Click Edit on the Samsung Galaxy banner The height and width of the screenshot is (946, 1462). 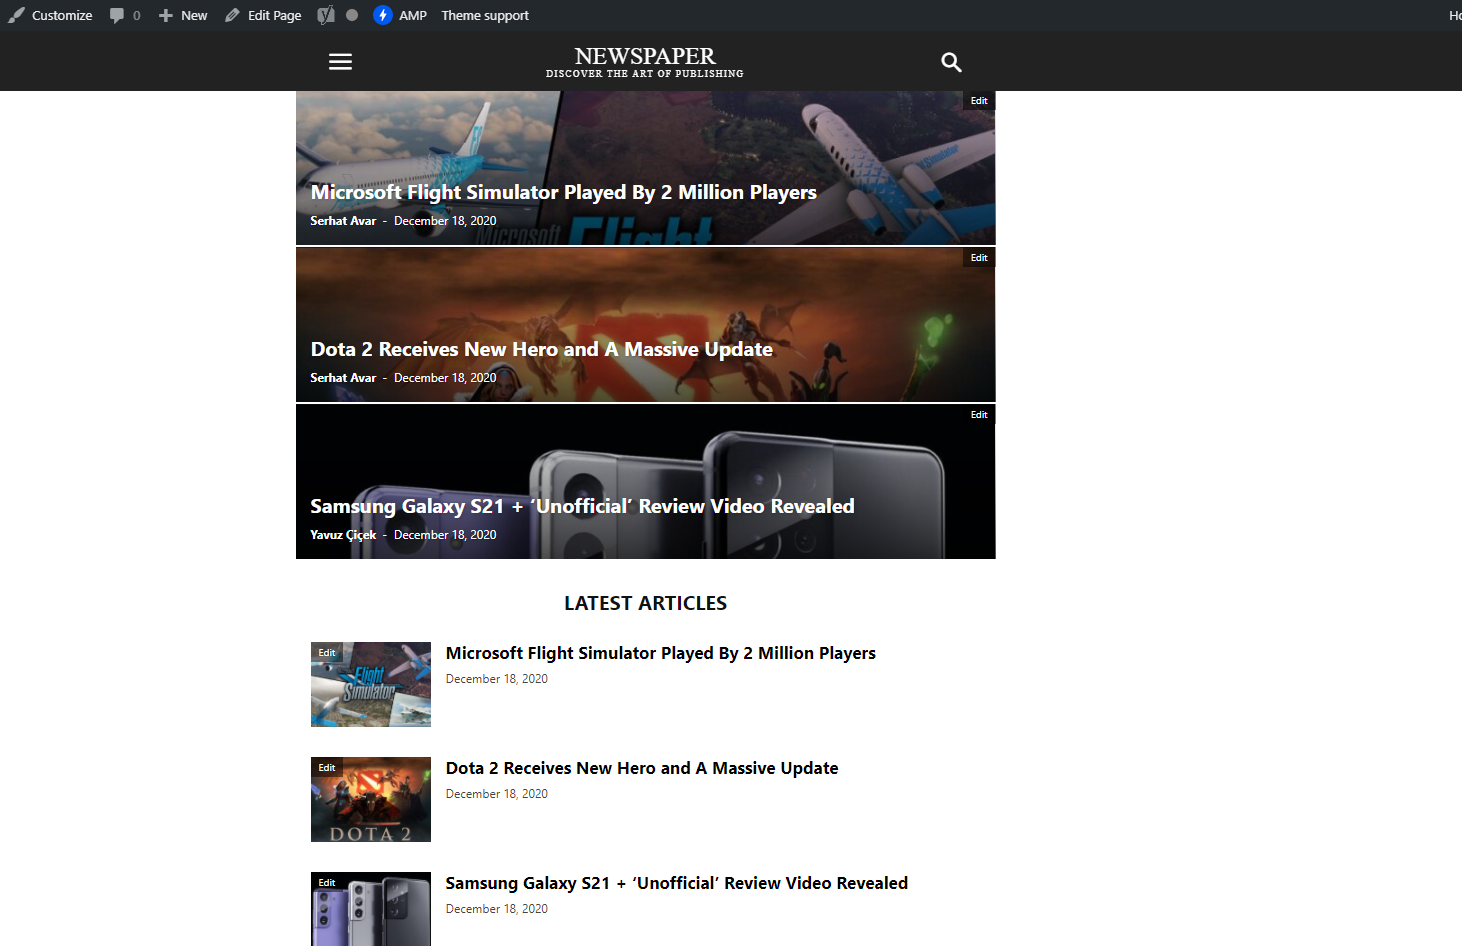click(x=979, y=415)
